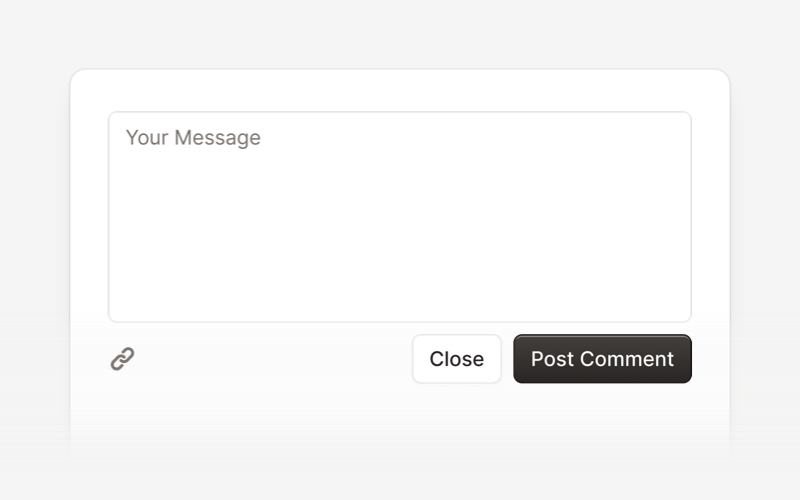Click the Post Comment button
Viewport: 800px width, 500px height.
[x=603, y=359]
